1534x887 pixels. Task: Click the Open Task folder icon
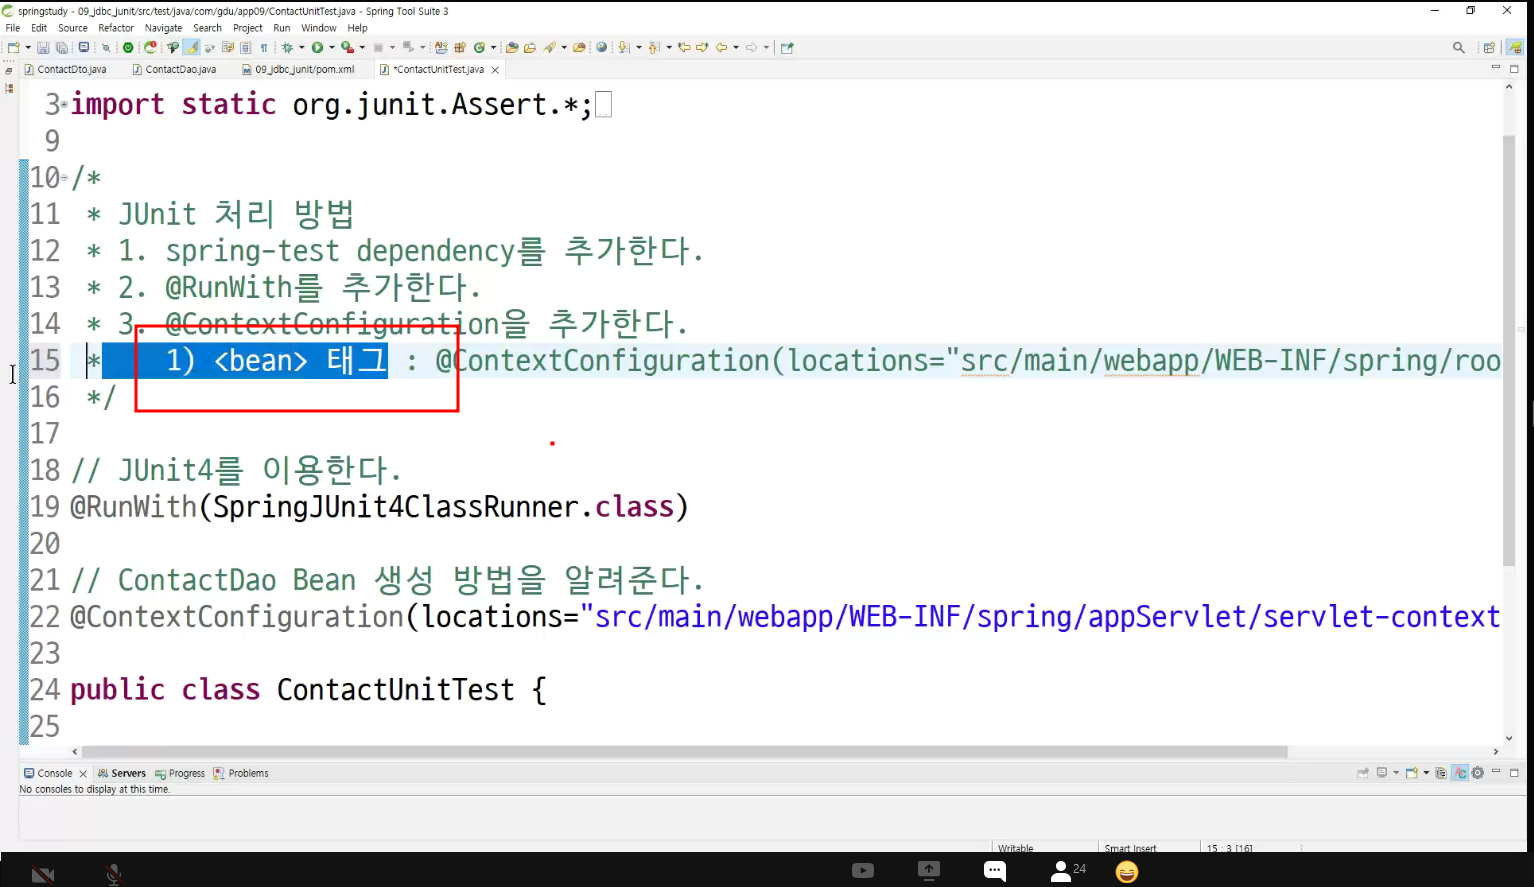[x=530, y=47]
